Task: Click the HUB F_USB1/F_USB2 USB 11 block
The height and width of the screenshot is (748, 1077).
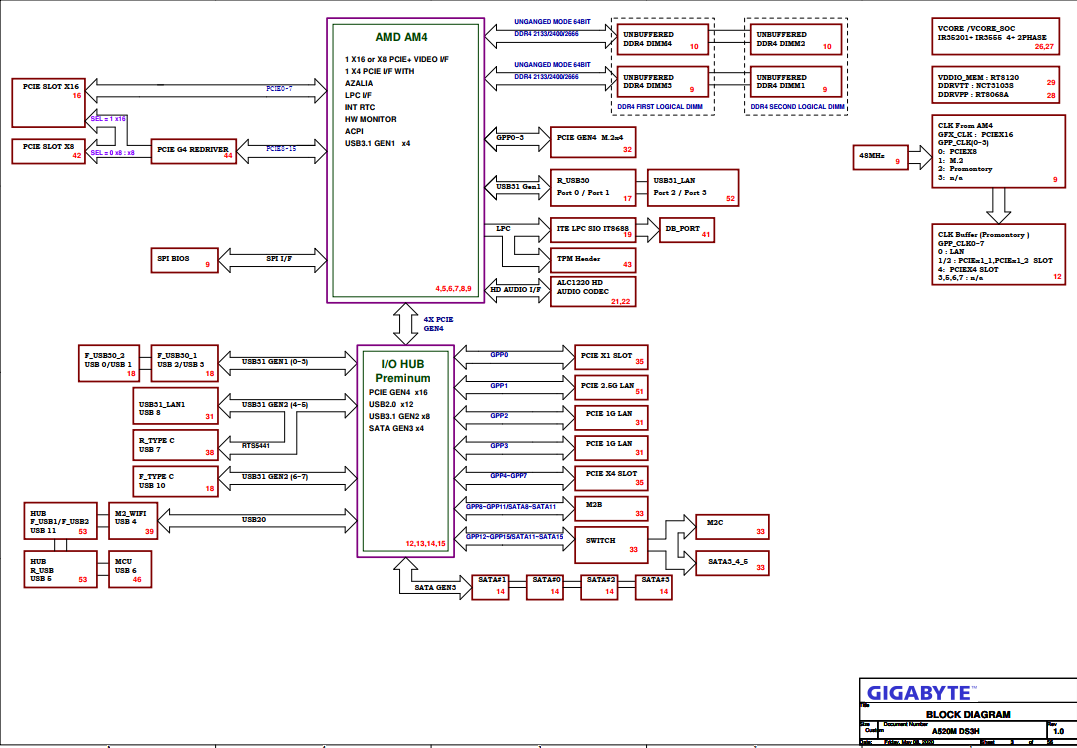Action: coord(60,521)
